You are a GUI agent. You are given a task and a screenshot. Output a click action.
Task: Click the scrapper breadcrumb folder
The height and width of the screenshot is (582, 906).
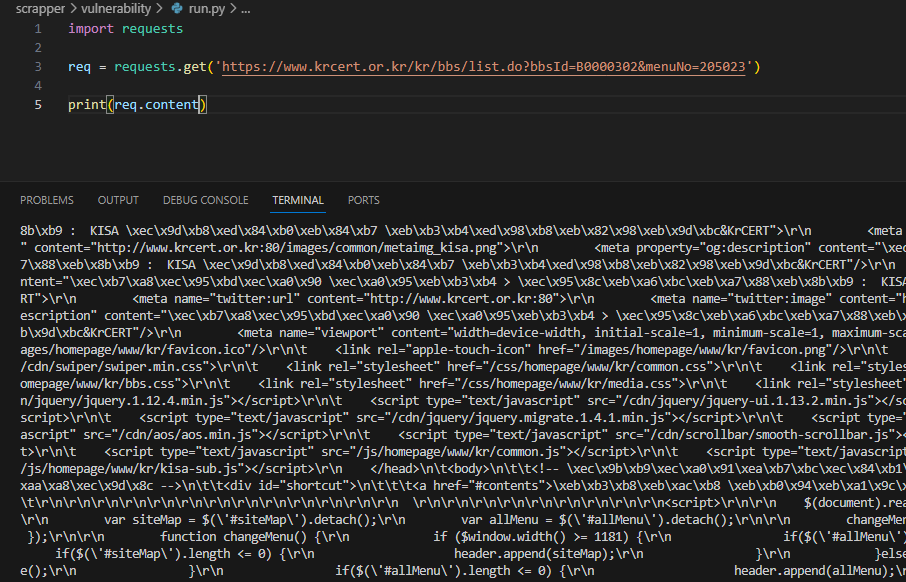point(40,9)
